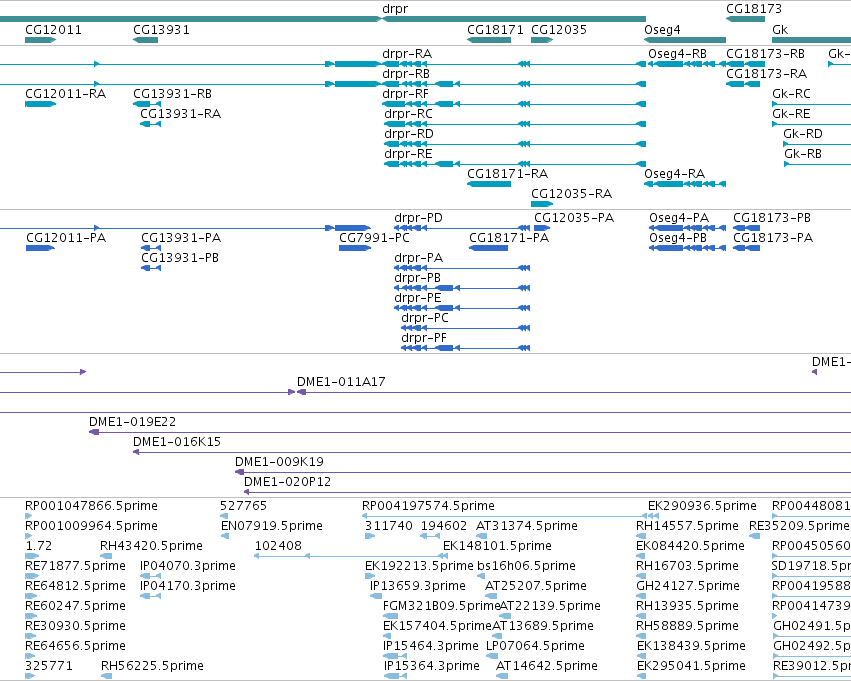
Task: Click protein CG18171-PA
Action: (509, 238)
